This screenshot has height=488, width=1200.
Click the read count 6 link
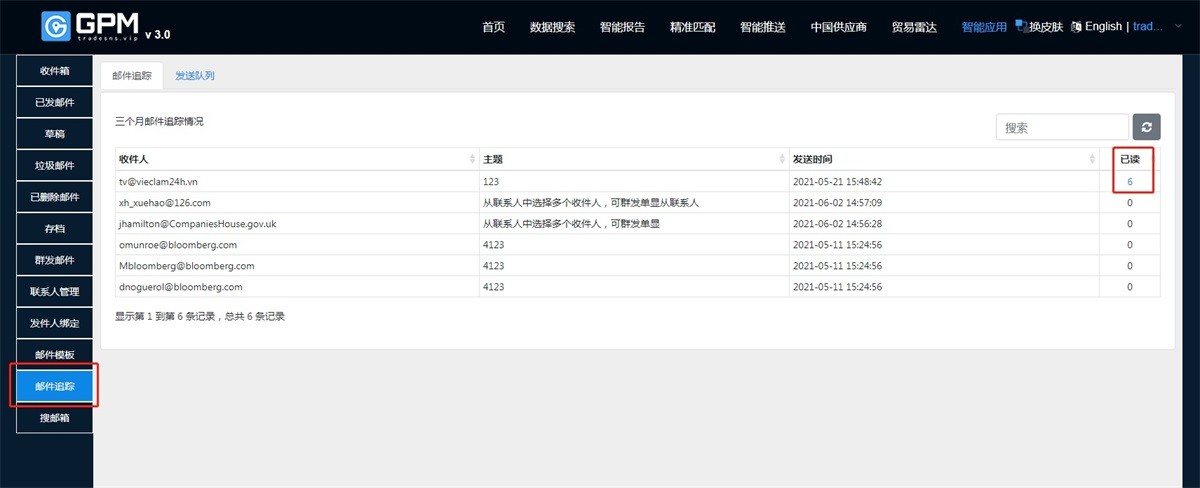[x=1130, y=181]
